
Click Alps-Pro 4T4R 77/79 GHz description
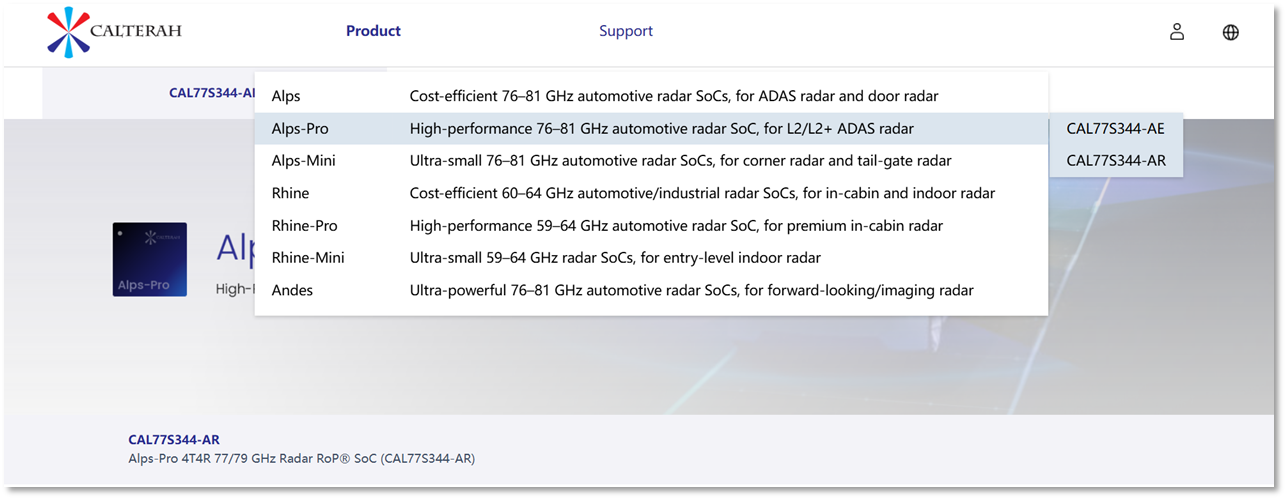pyautogui.click(x=302, y=459)
